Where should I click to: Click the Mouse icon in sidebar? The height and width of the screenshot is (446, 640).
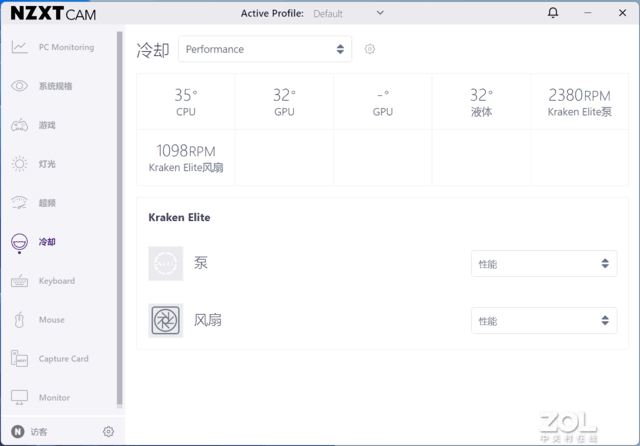click(19, 320)
